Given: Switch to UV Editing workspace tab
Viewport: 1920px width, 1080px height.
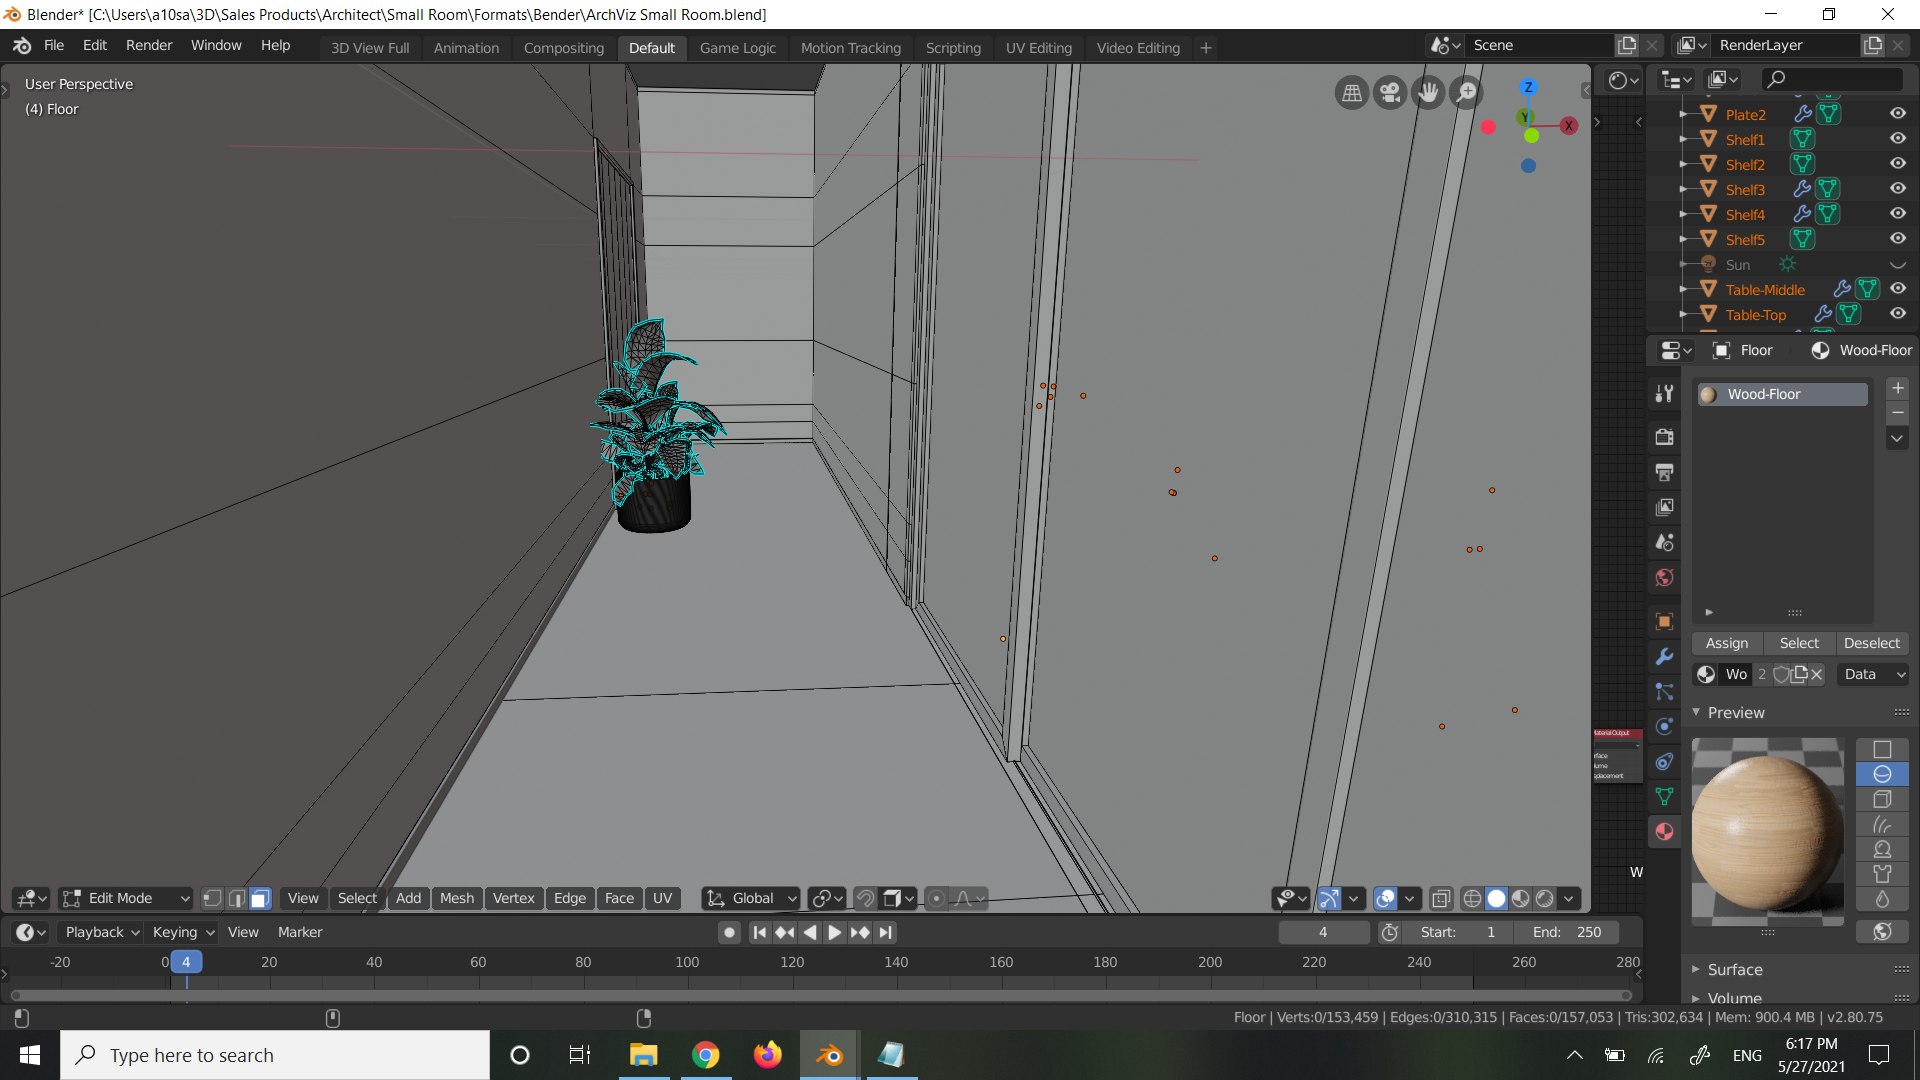Looking at the screenshot, I should 1038,48.
